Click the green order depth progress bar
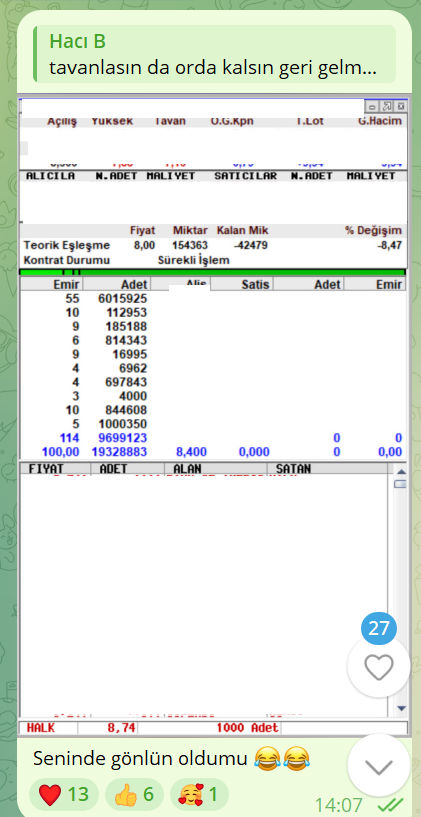 pyautogui.click(x=213, y=273)
